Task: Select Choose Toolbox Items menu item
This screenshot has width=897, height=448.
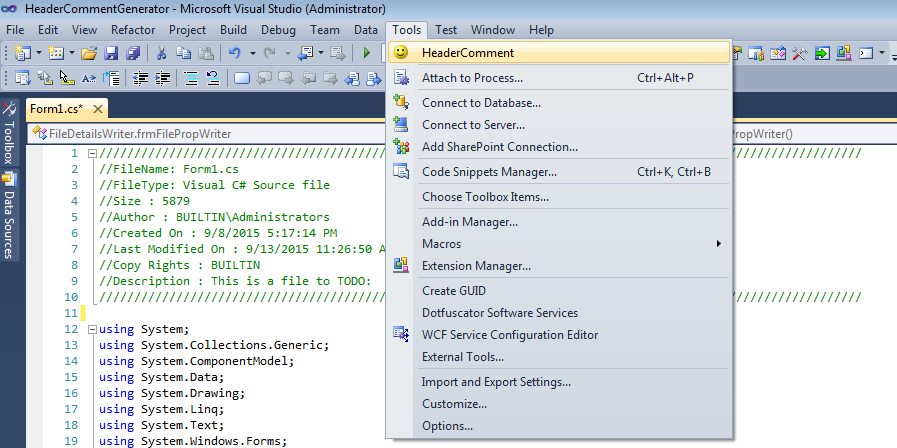Action: [x=560, y=197]
